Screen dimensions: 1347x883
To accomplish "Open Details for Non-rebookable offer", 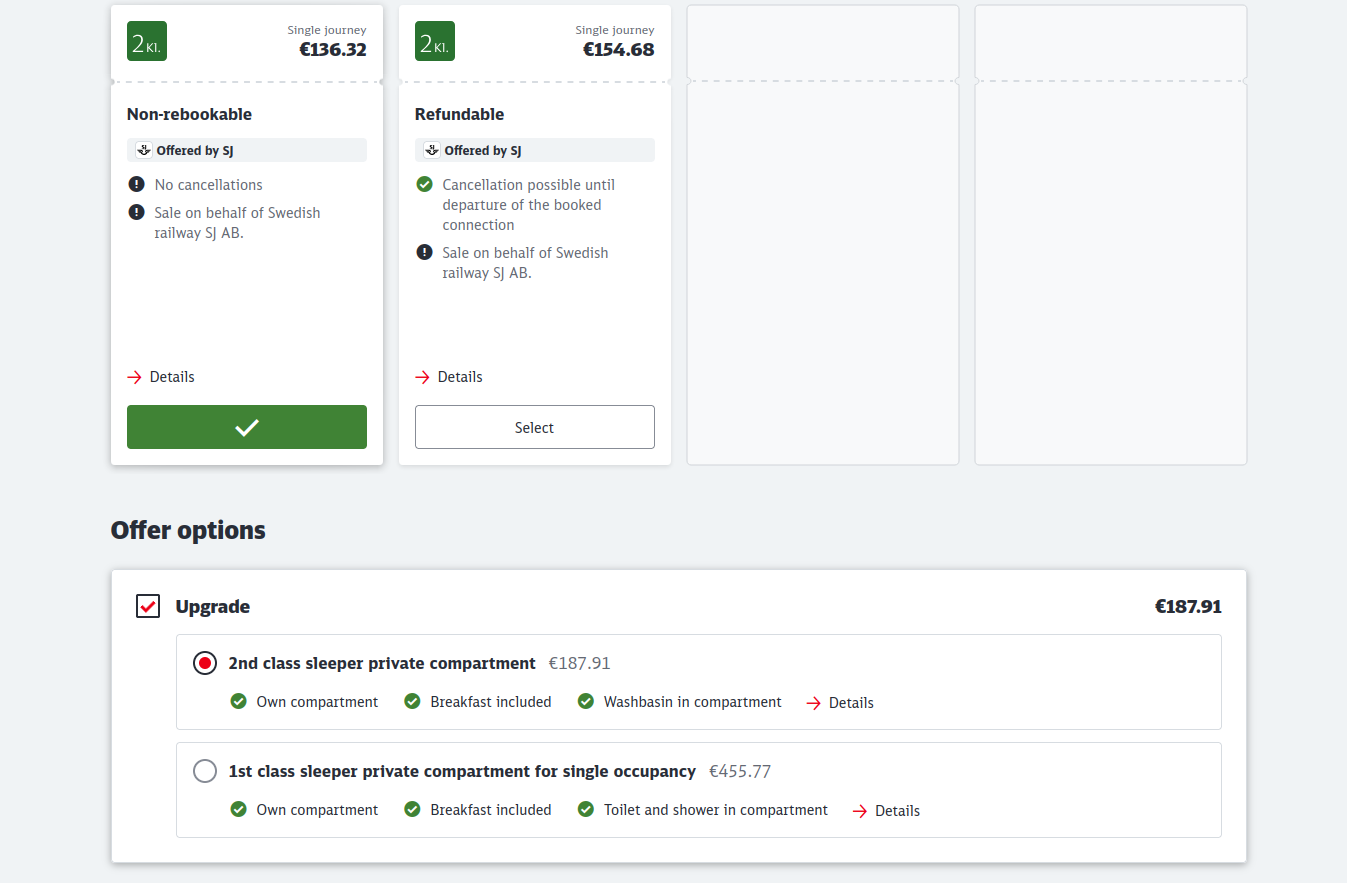I will (172, 377).
